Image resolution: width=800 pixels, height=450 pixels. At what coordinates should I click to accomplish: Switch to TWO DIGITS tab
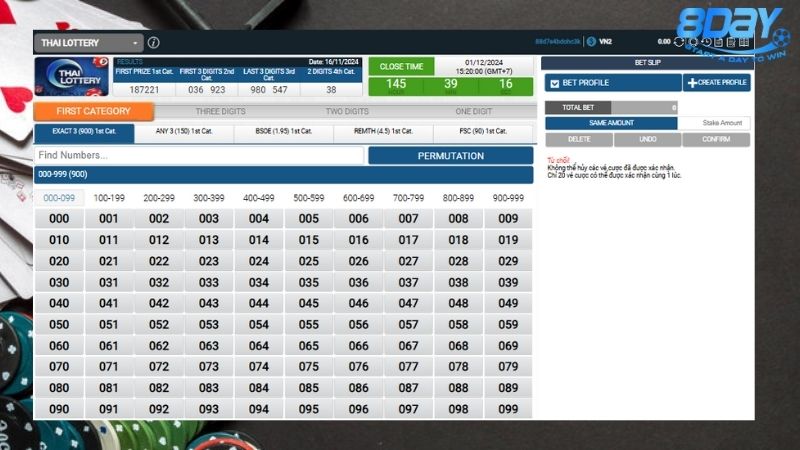tap(347, 111)
